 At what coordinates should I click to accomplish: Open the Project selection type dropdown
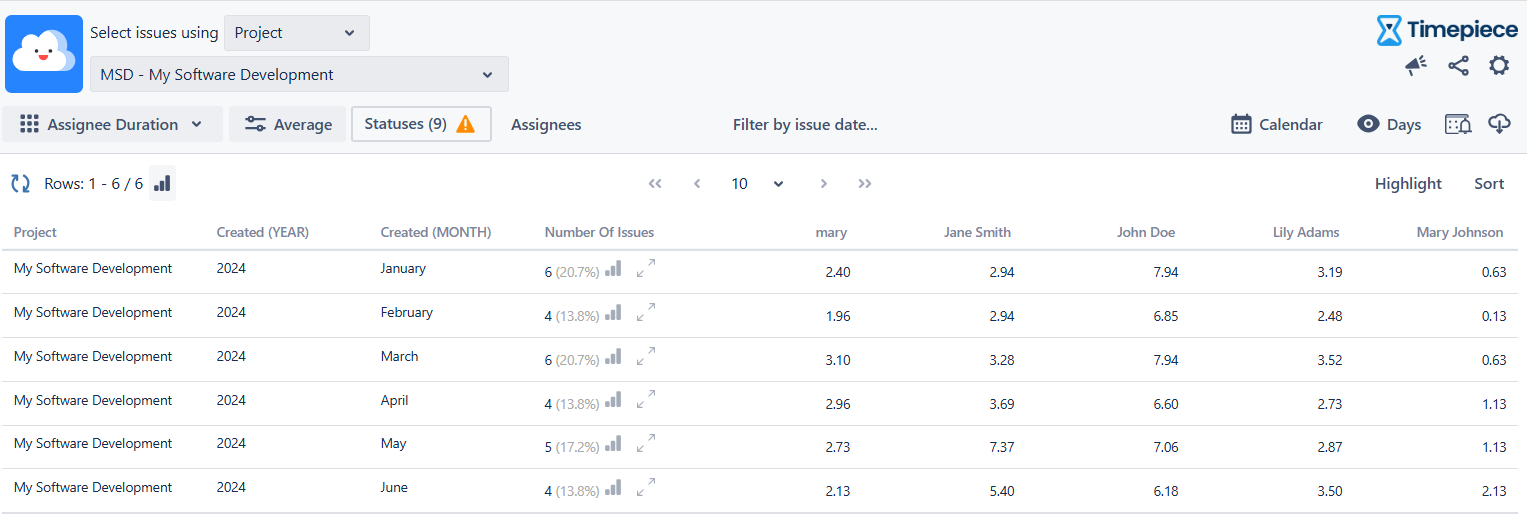(297, 33)
